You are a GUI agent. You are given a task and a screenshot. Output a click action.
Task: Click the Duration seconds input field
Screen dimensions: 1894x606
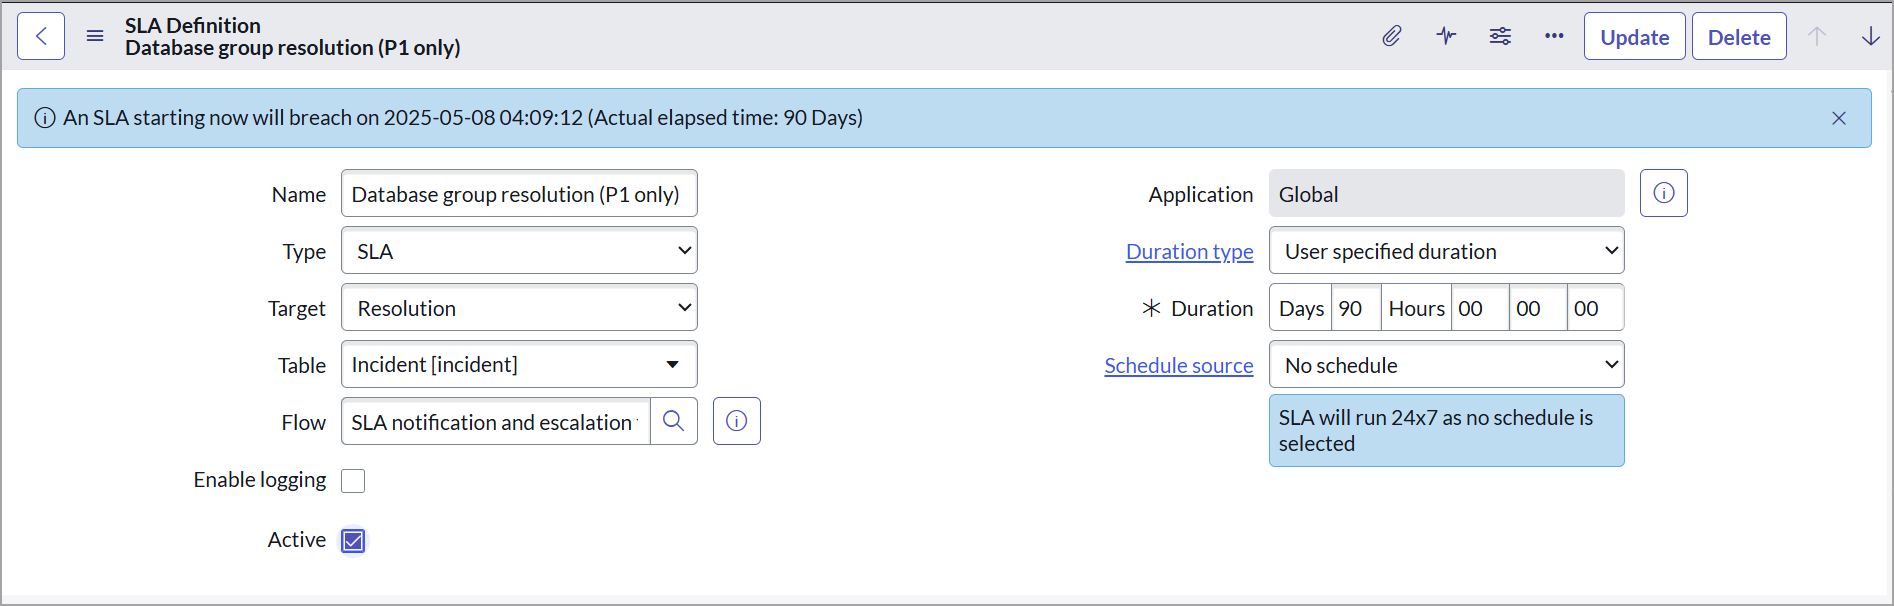(x=1595, y=308)
